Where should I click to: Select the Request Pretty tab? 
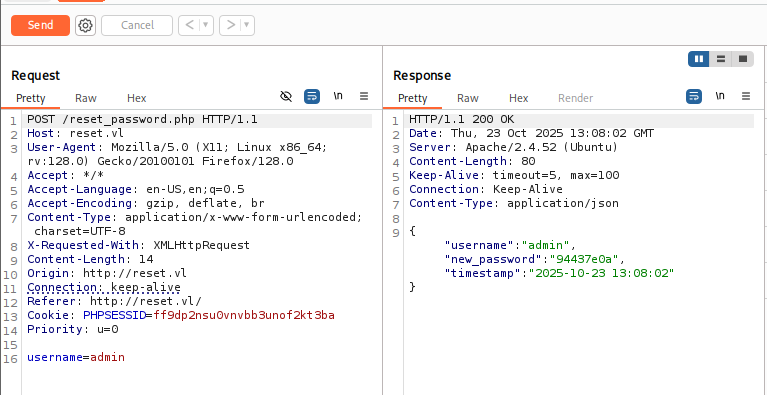point(30,98)
